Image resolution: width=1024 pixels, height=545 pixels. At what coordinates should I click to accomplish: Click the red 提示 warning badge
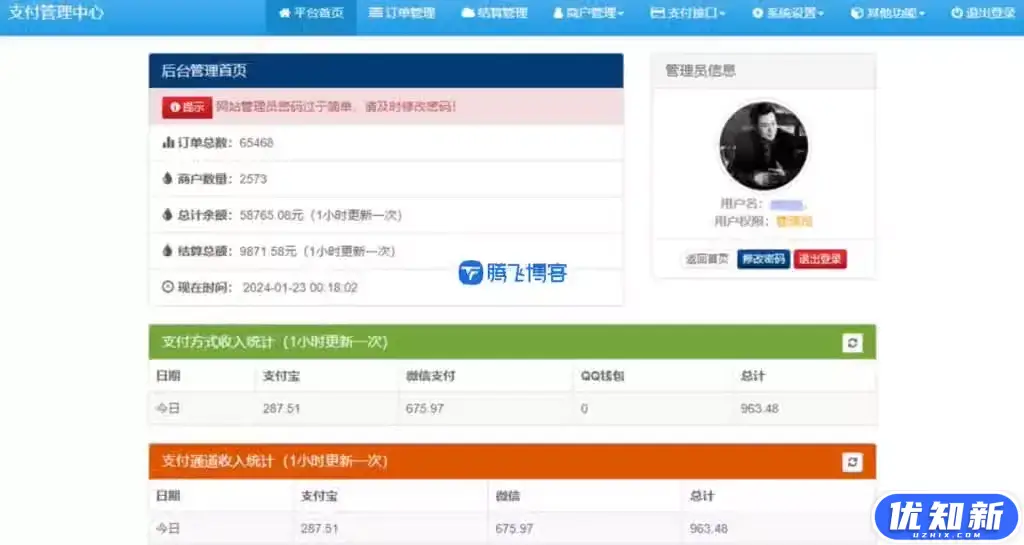(187, 107)
